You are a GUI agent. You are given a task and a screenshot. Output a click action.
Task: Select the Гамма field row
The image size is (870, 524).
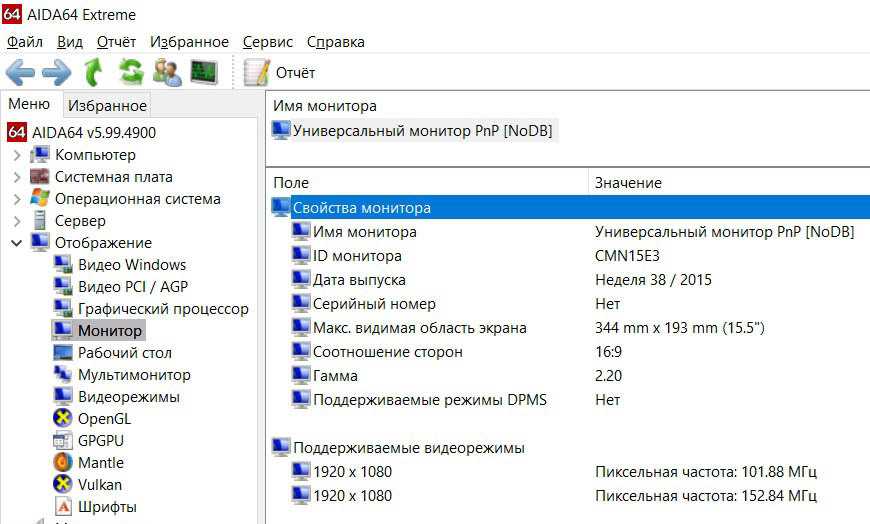[x=335, y=376]
